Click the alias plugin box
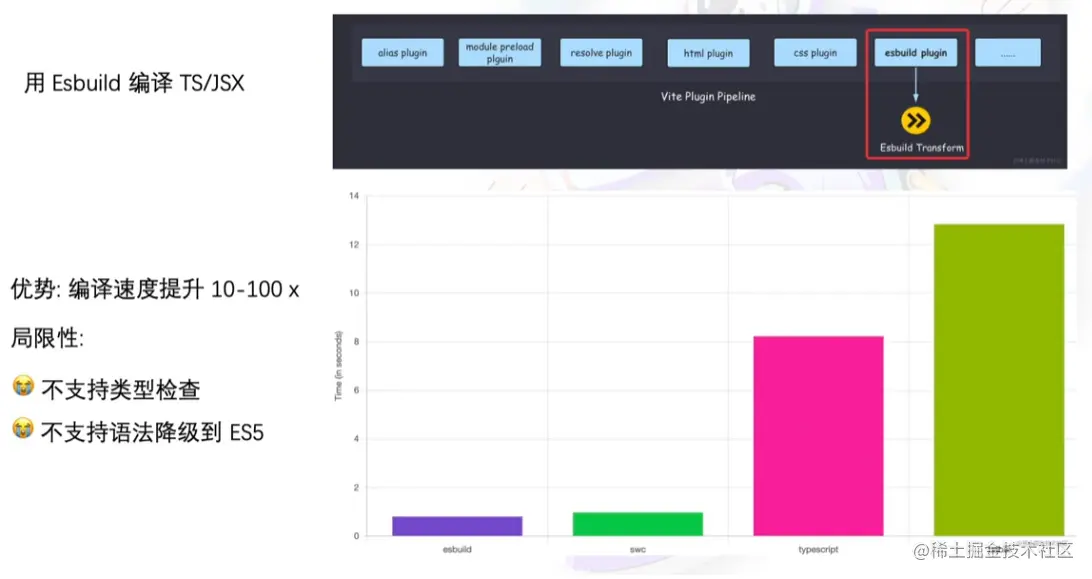 click(403, 53)
